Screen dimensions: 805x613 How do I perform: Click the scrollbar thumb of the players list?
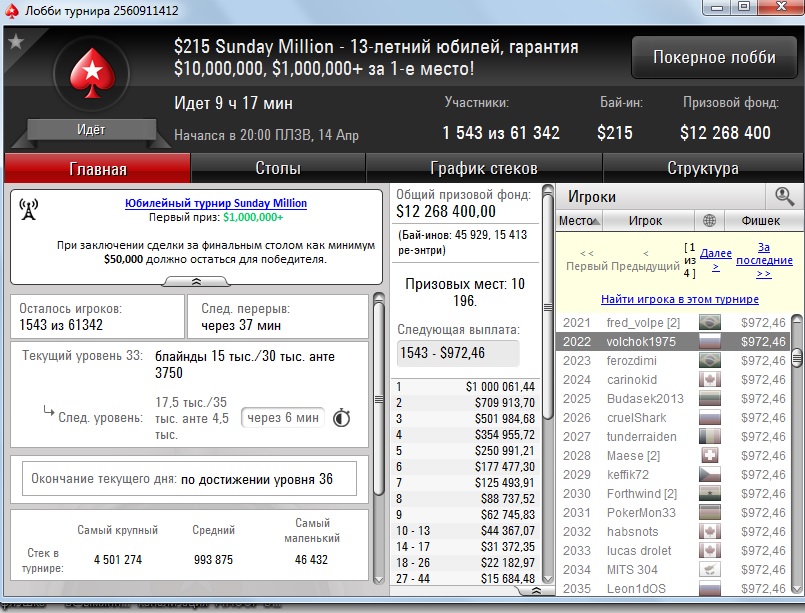point(796,357)
